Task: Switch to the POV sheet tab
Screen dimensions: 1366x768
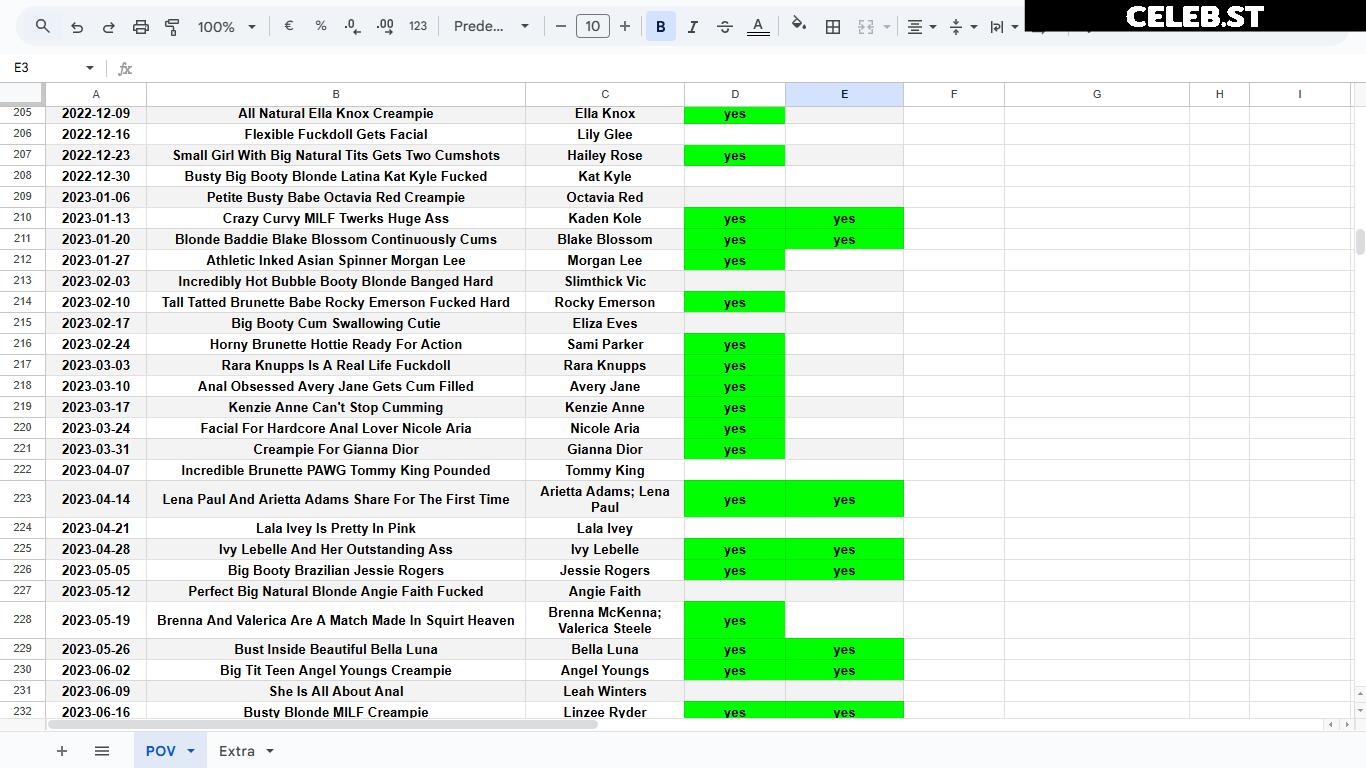Action: click(161, 751)
